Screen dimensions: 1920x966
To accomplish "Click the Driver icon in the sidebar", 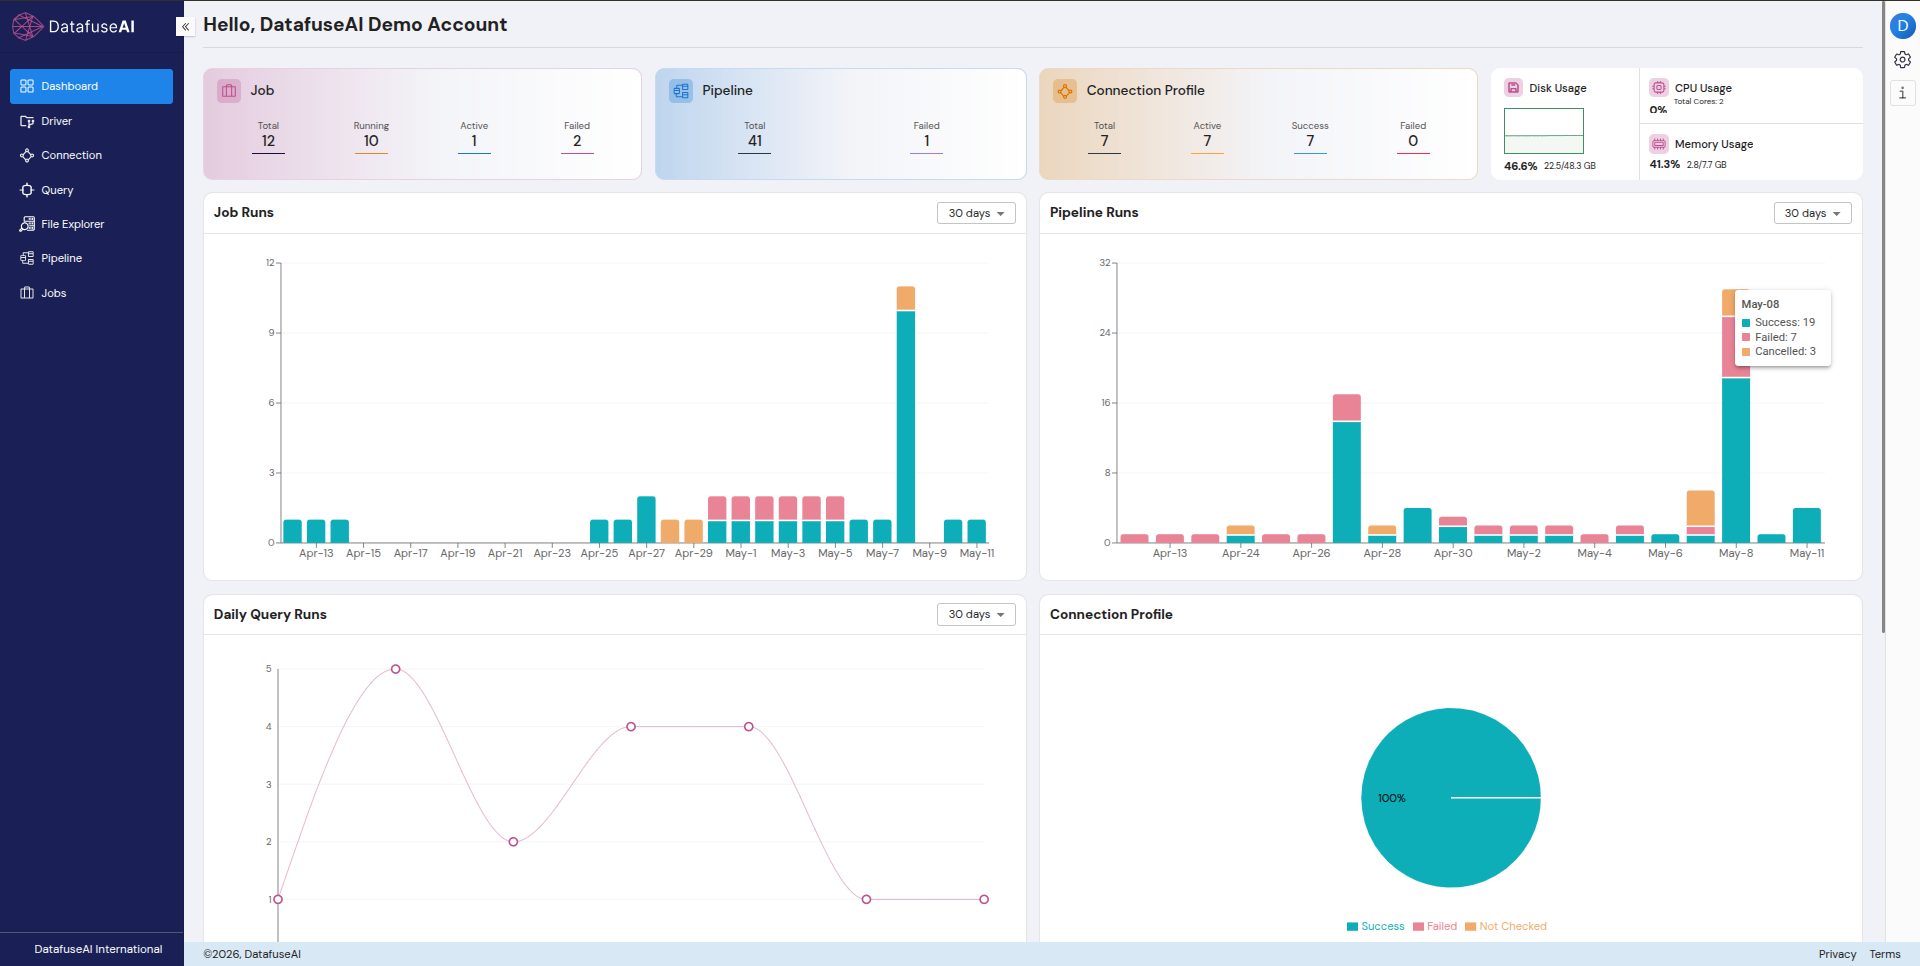I will click(27, 121).
